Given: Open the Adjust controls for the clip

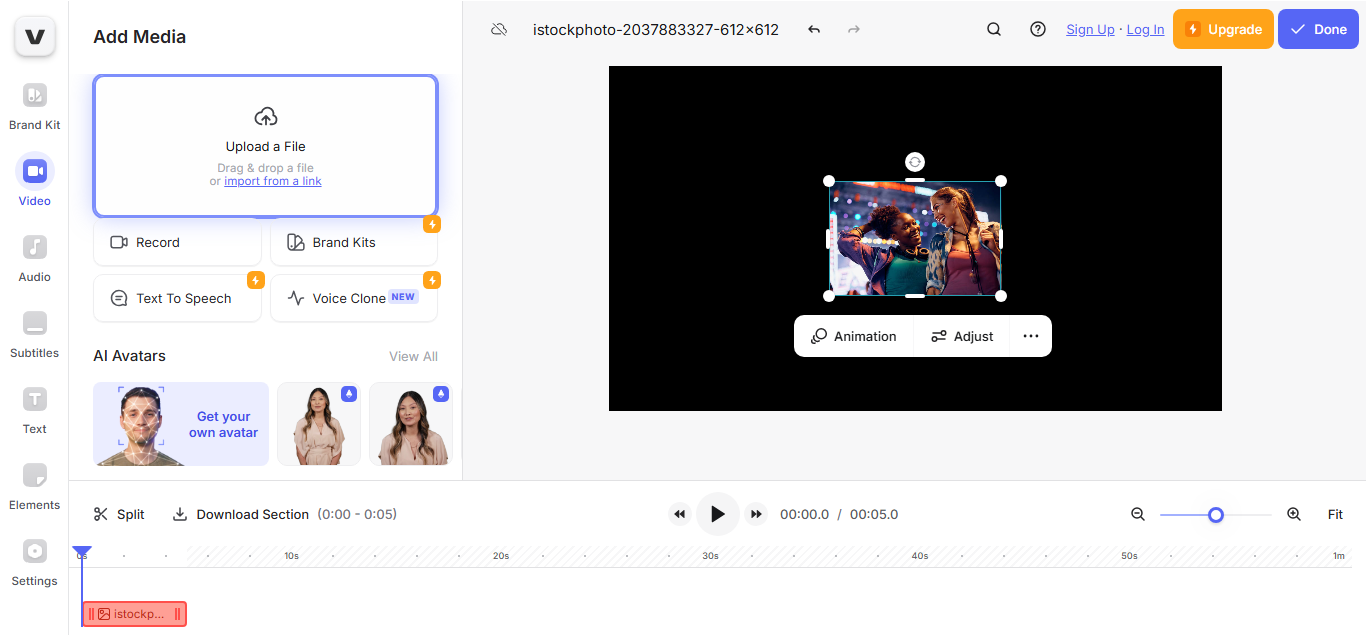Looking at the screenshot, I should 961,336.
